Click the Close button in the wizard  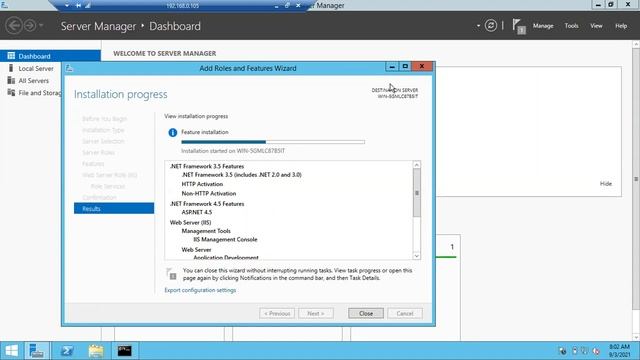click(366, 313)
